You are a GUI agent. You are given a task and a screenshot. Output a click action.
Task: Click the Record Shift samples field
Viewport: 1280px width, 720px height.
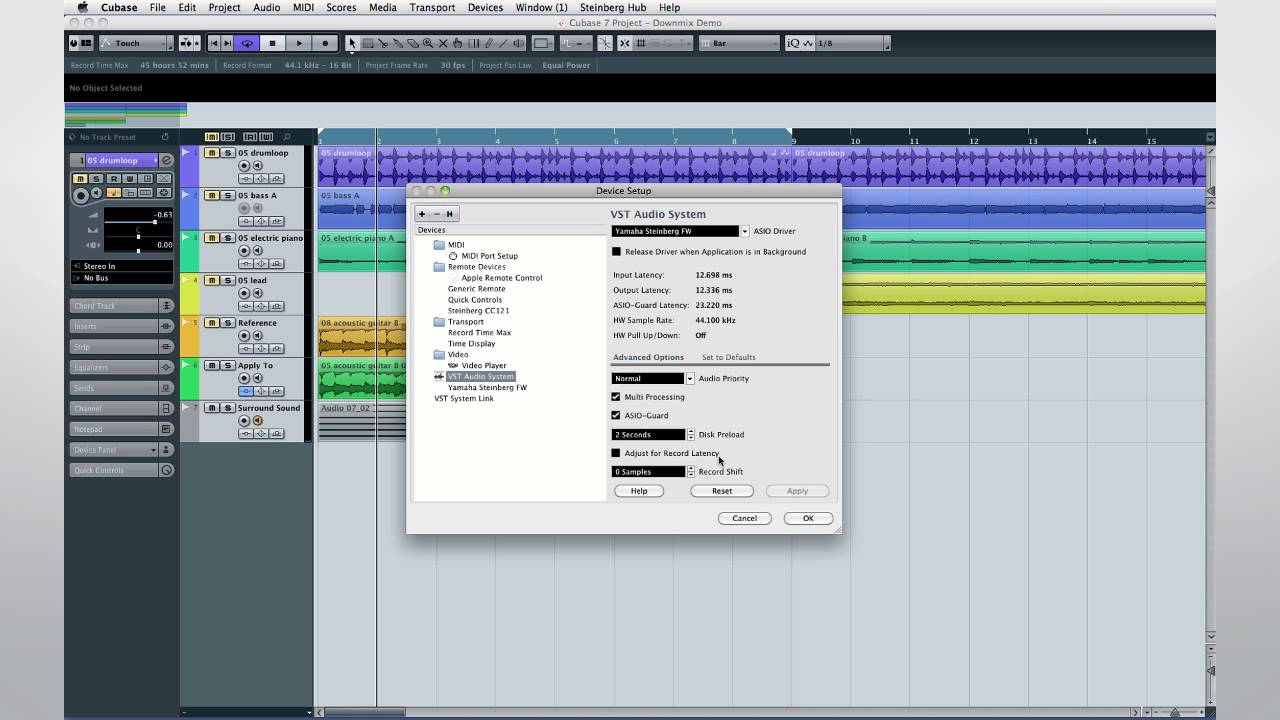point(649,472)
